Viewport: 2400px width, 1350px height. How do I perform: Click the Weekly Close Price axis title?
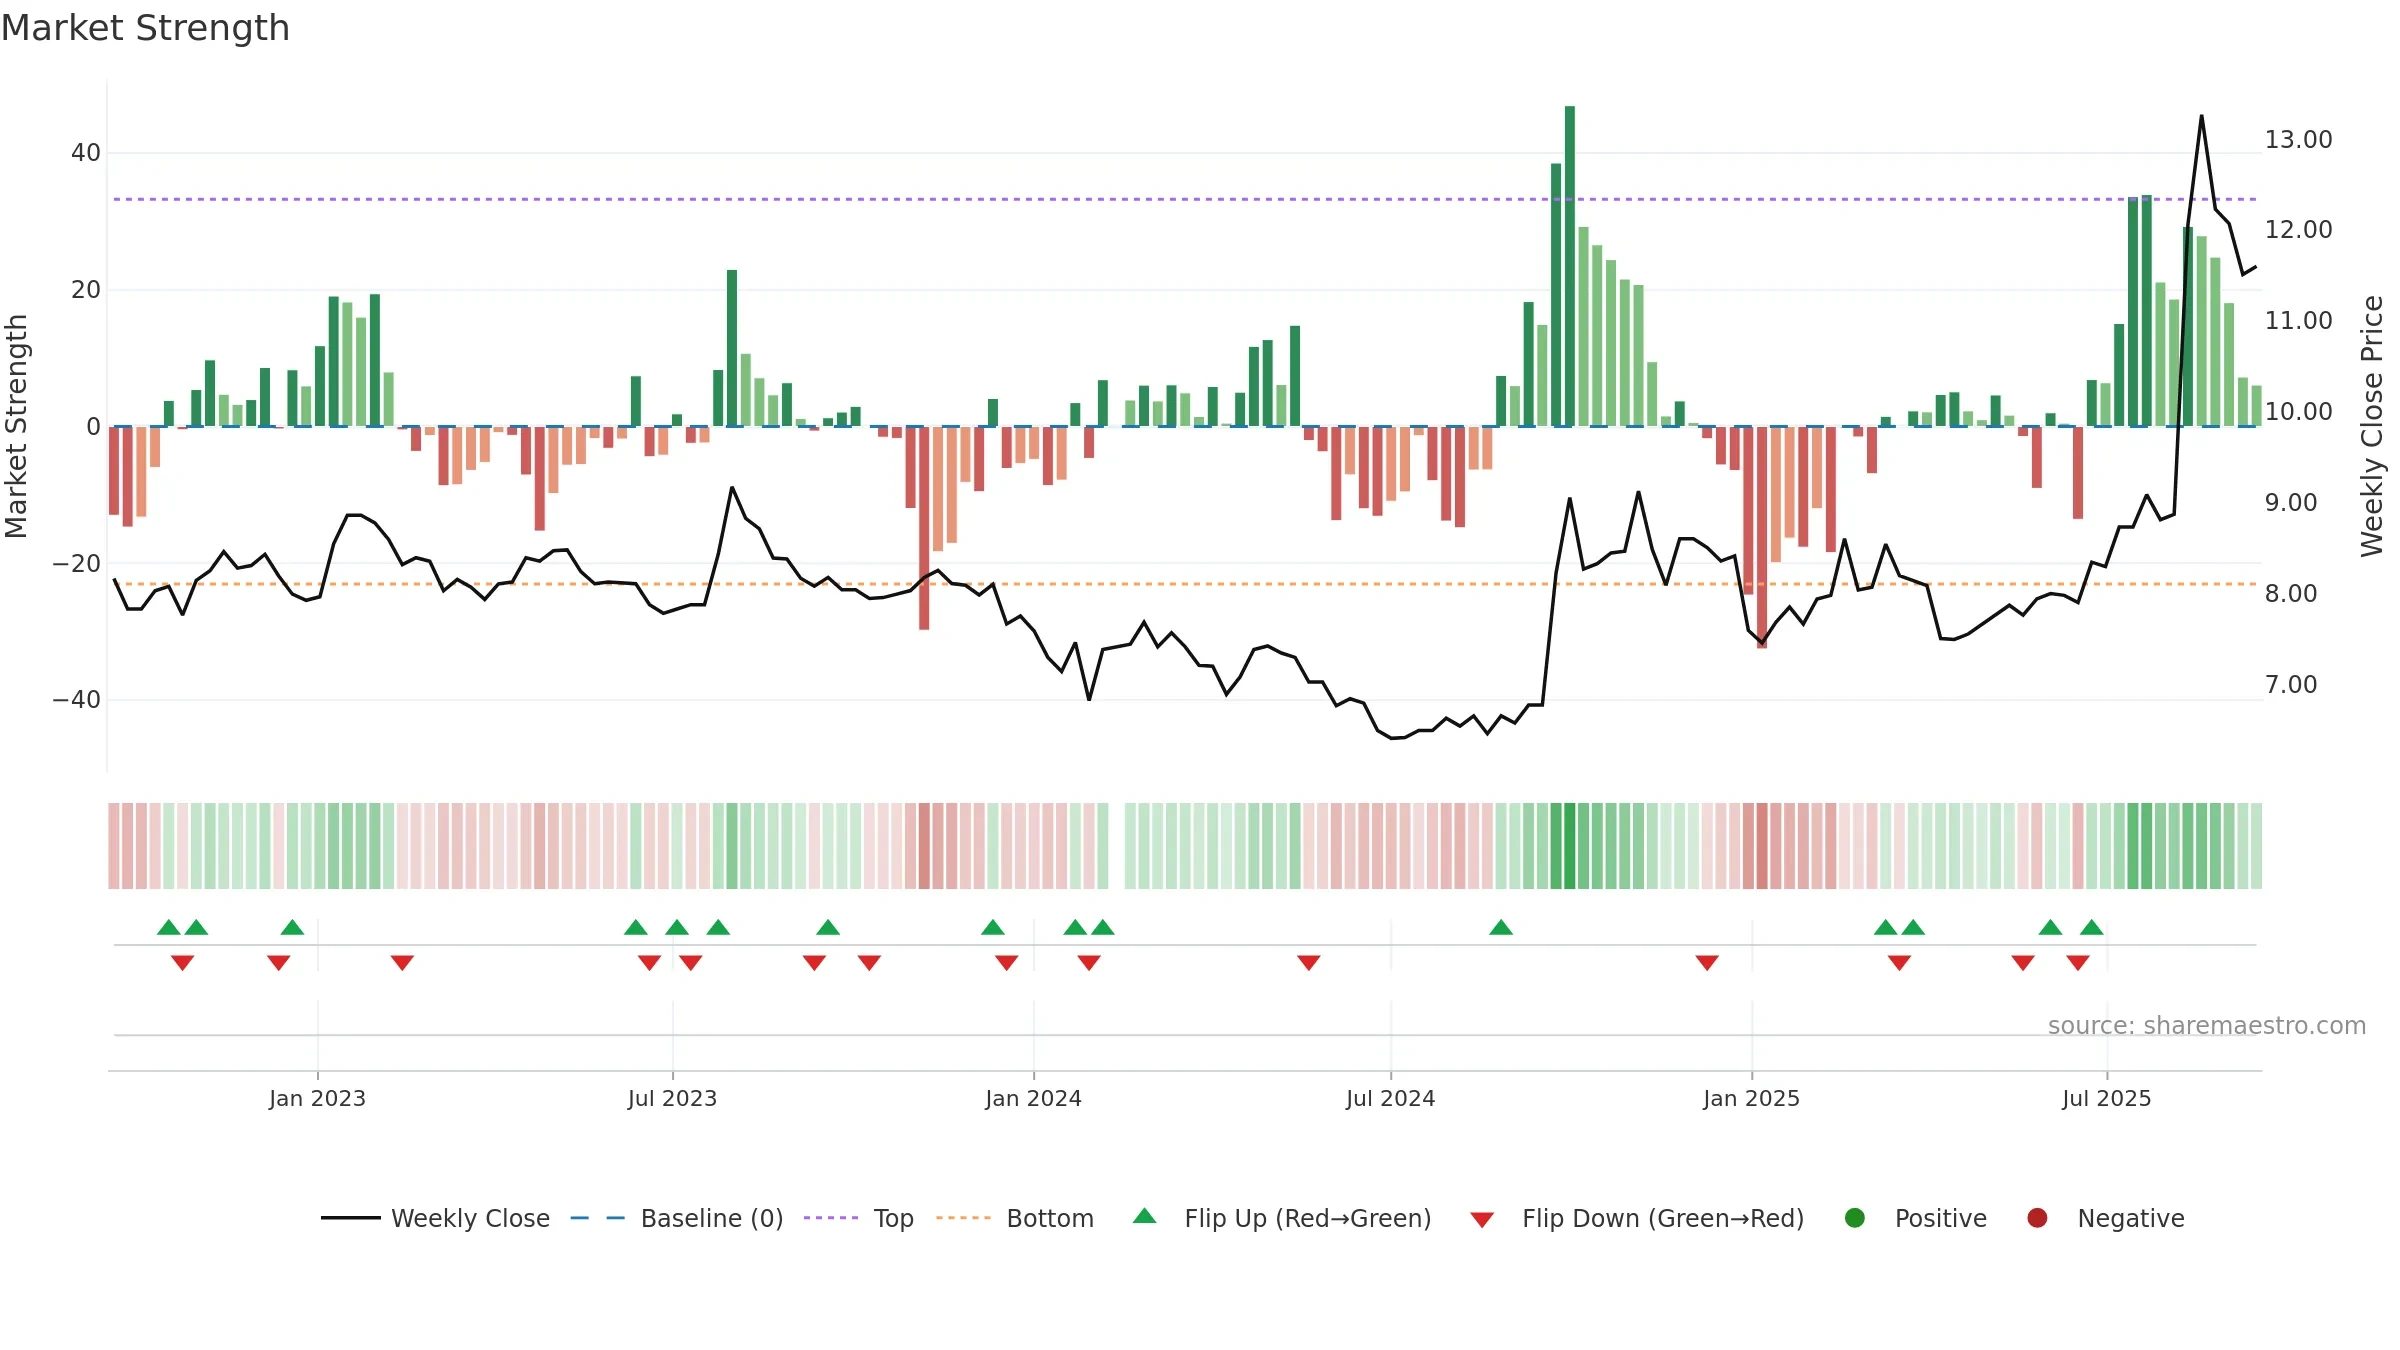click(x=2372, y=426)
